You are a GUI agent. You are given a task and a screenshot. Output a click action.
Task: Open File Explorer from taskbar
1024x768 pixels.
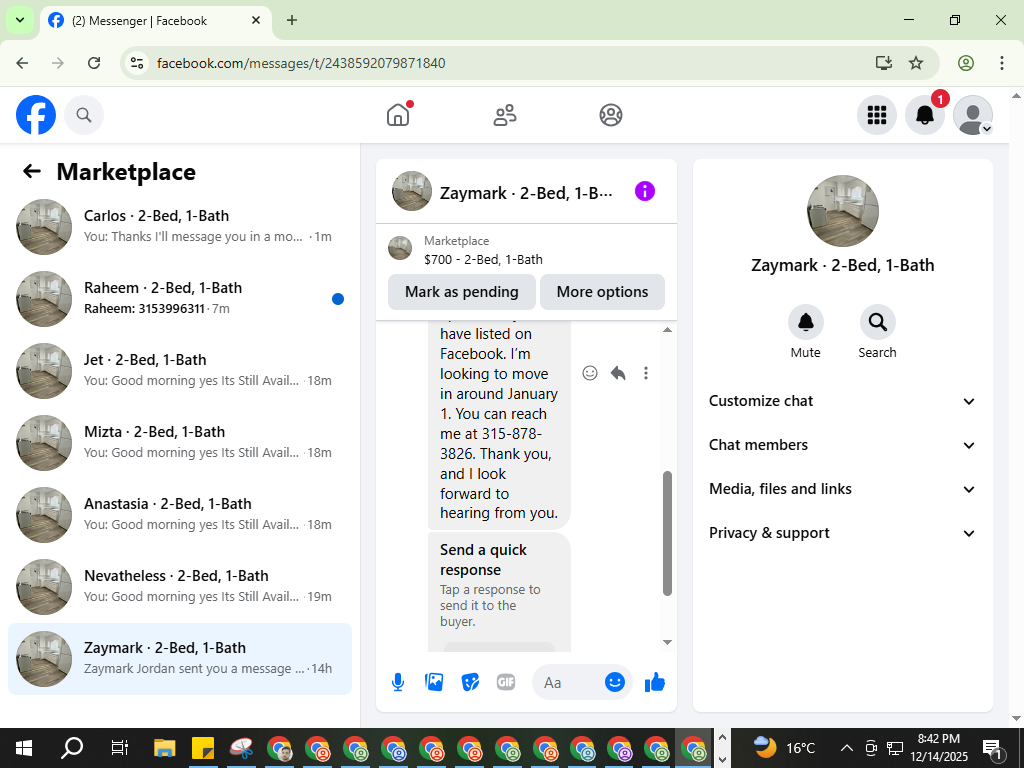(x=165, y=748)
